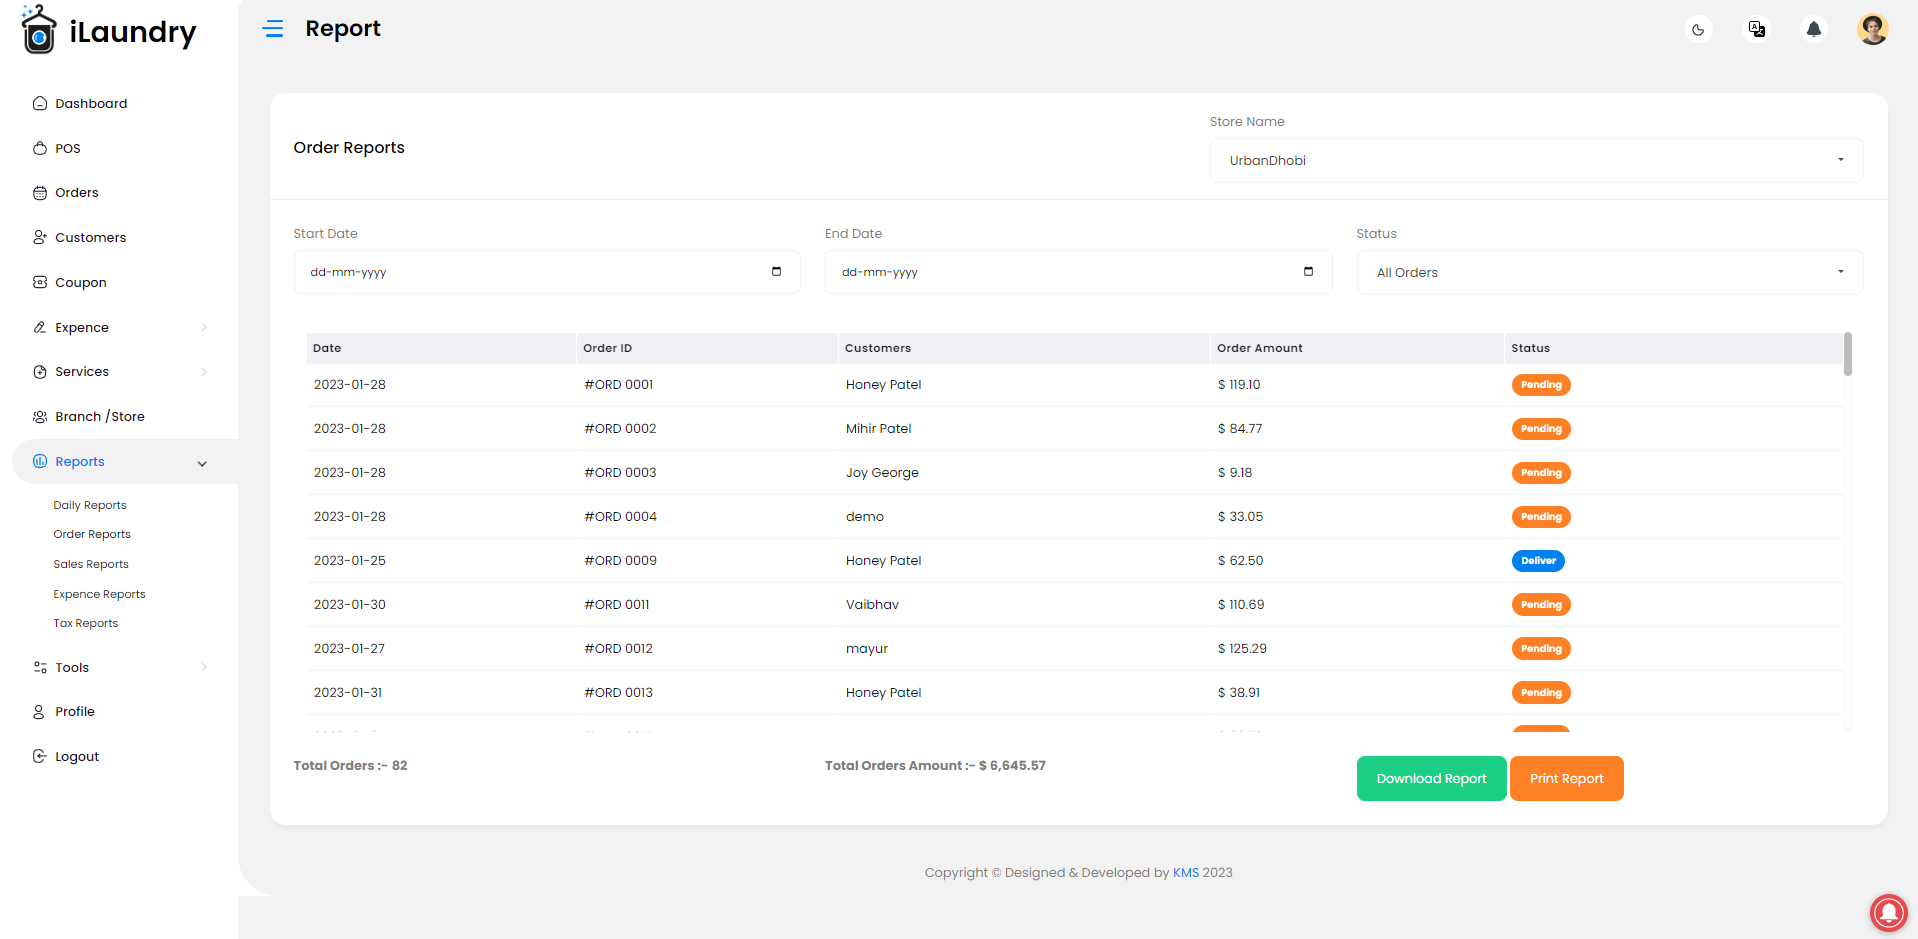The height and width of the screenshot is (939, 1918).
Task: Click the End Date input field
Action: coord(1078,272)
